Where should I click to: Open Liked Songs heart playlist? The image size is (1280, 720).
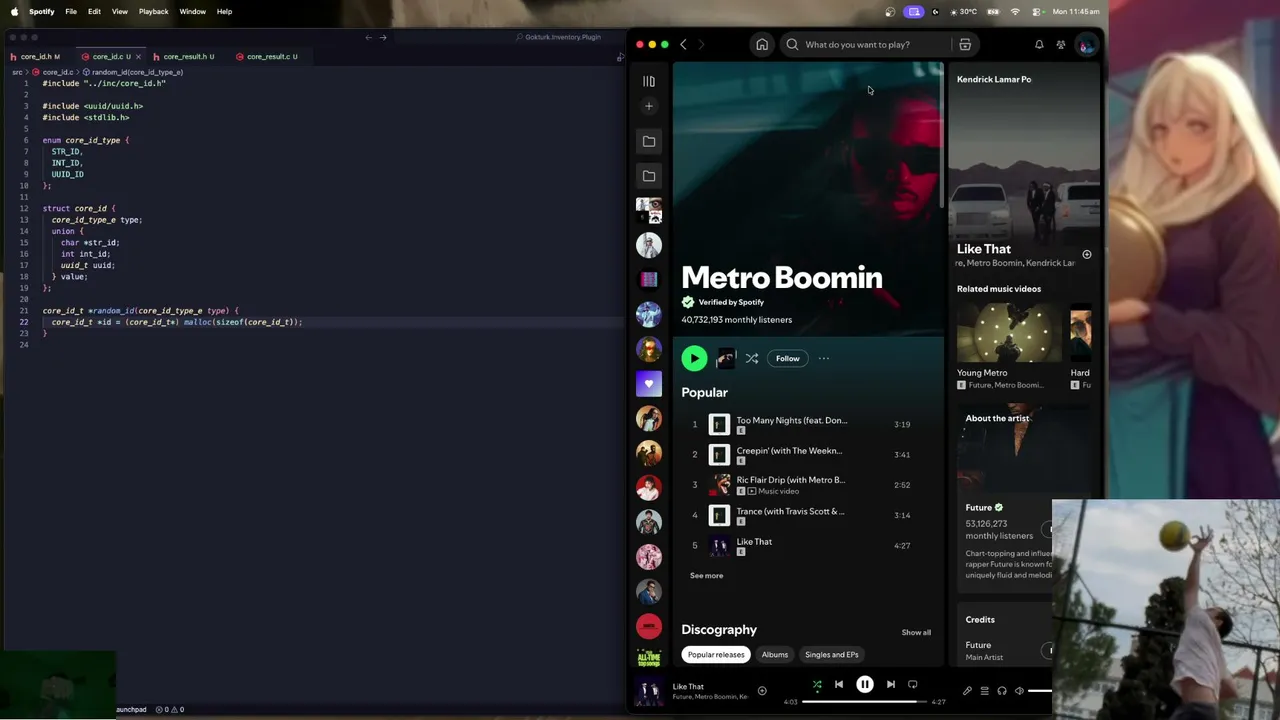click(x=649, y=383)
